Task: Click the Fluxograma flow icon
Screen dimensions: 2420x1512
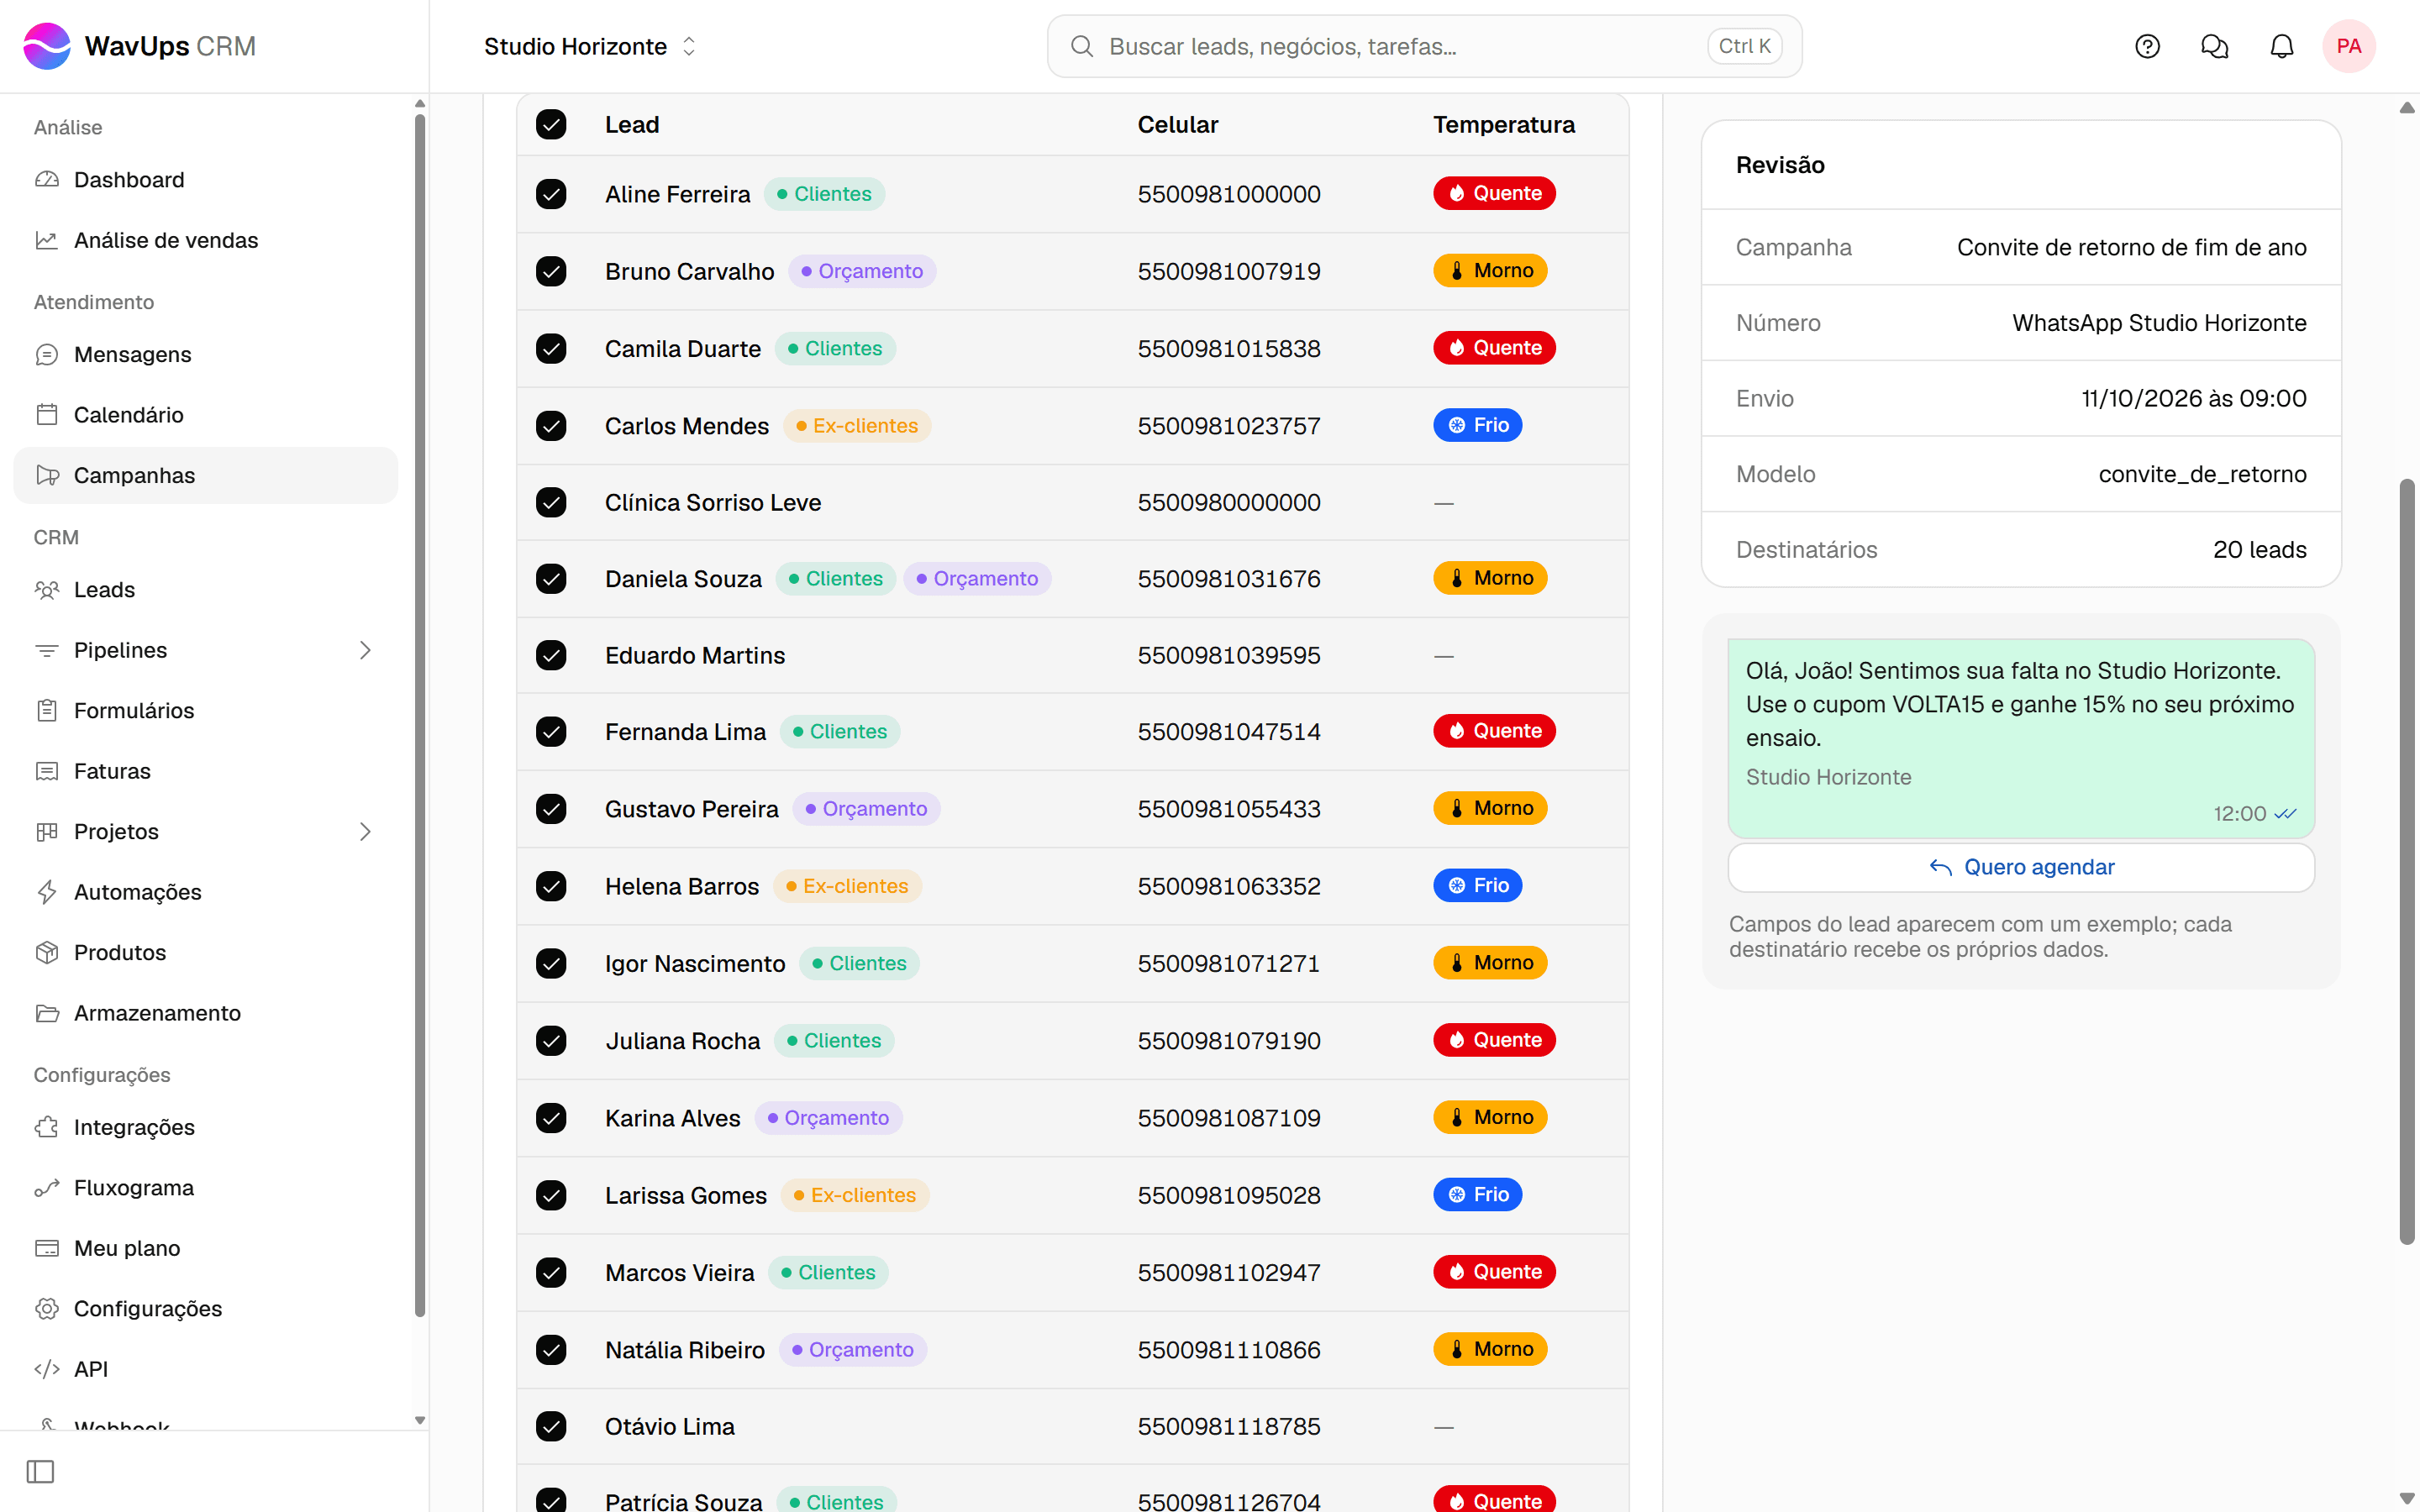Action: tap(47, 1187)
